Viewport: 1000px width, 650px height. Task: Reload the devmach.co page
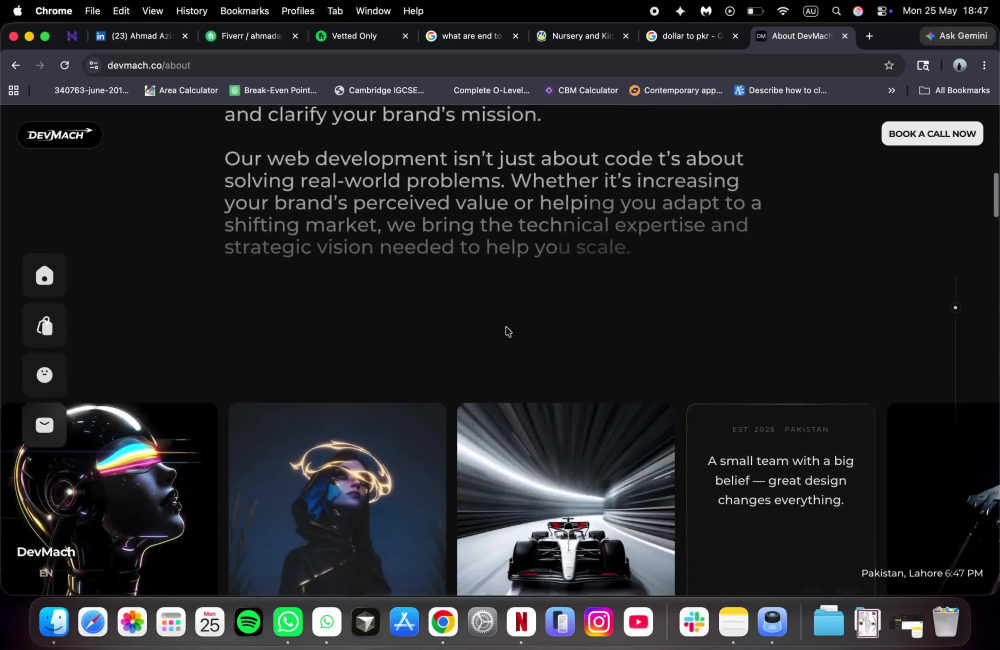64,65
